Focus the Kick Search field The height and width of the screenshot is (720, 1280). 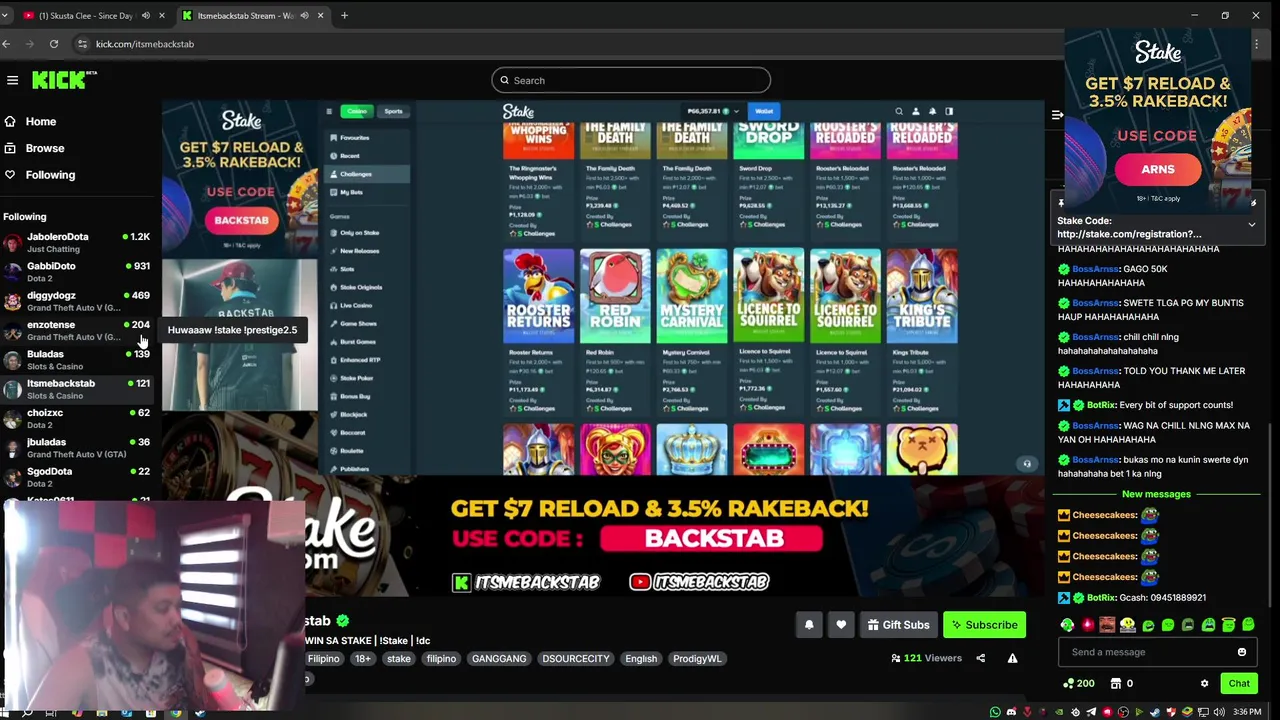631,80
